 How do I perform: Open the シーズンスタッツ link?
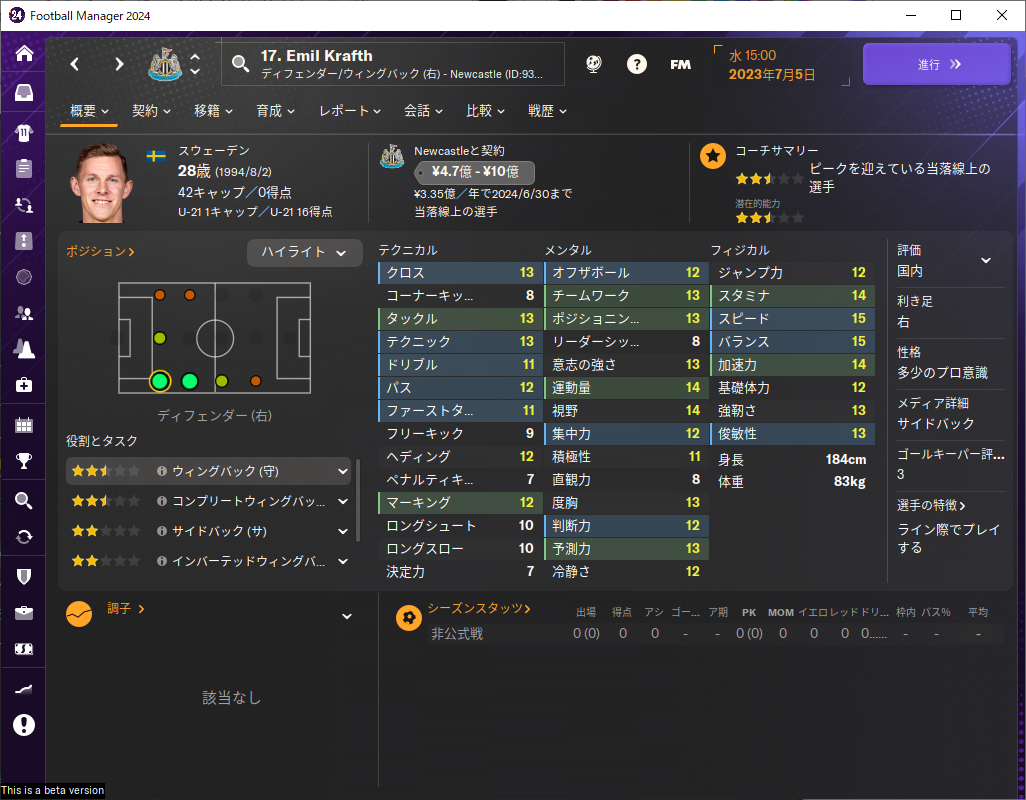[478, 608]
